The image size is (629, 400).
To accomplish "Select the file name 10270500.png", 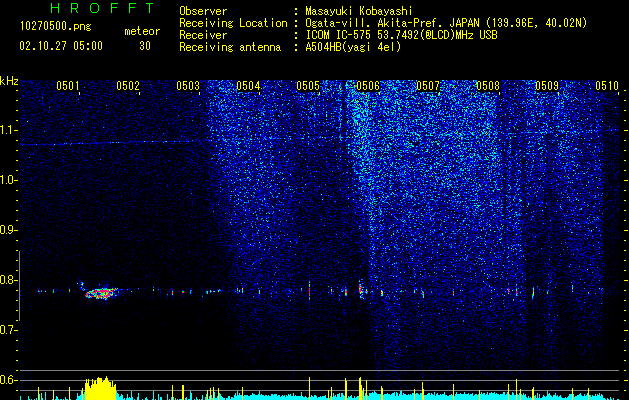I will 56,27.
